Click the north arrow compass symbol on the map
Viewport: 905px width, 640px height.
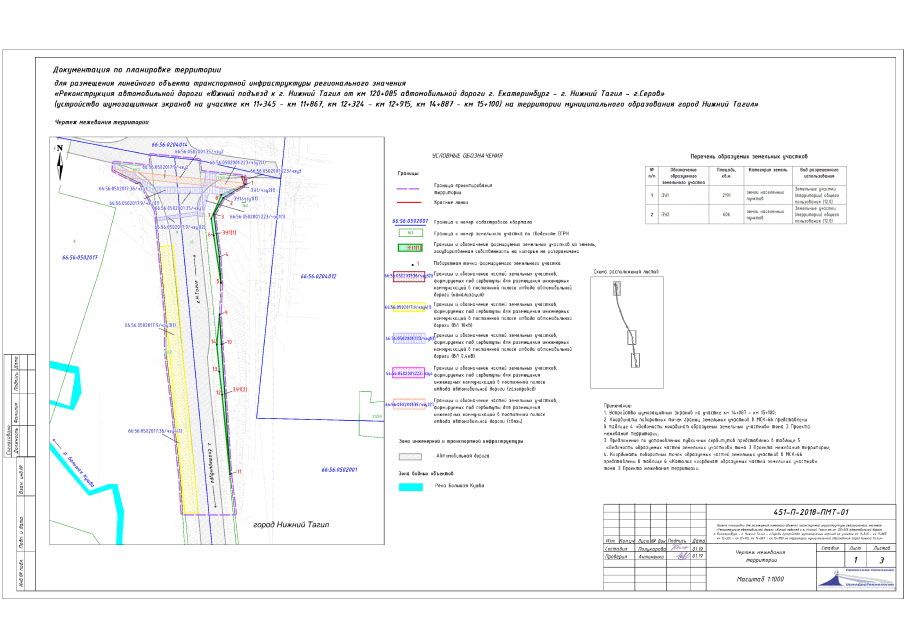(59, 162)
